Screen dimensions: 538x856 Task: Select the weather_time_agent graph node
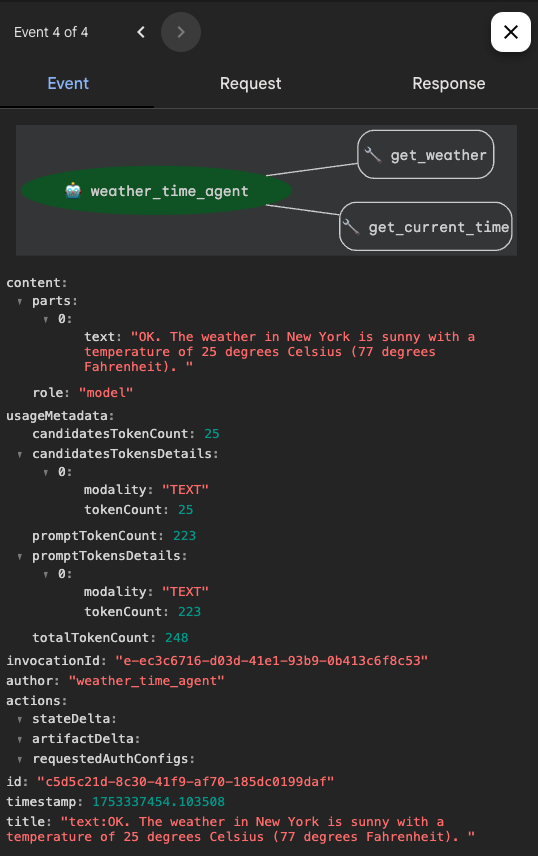[156, 191]
